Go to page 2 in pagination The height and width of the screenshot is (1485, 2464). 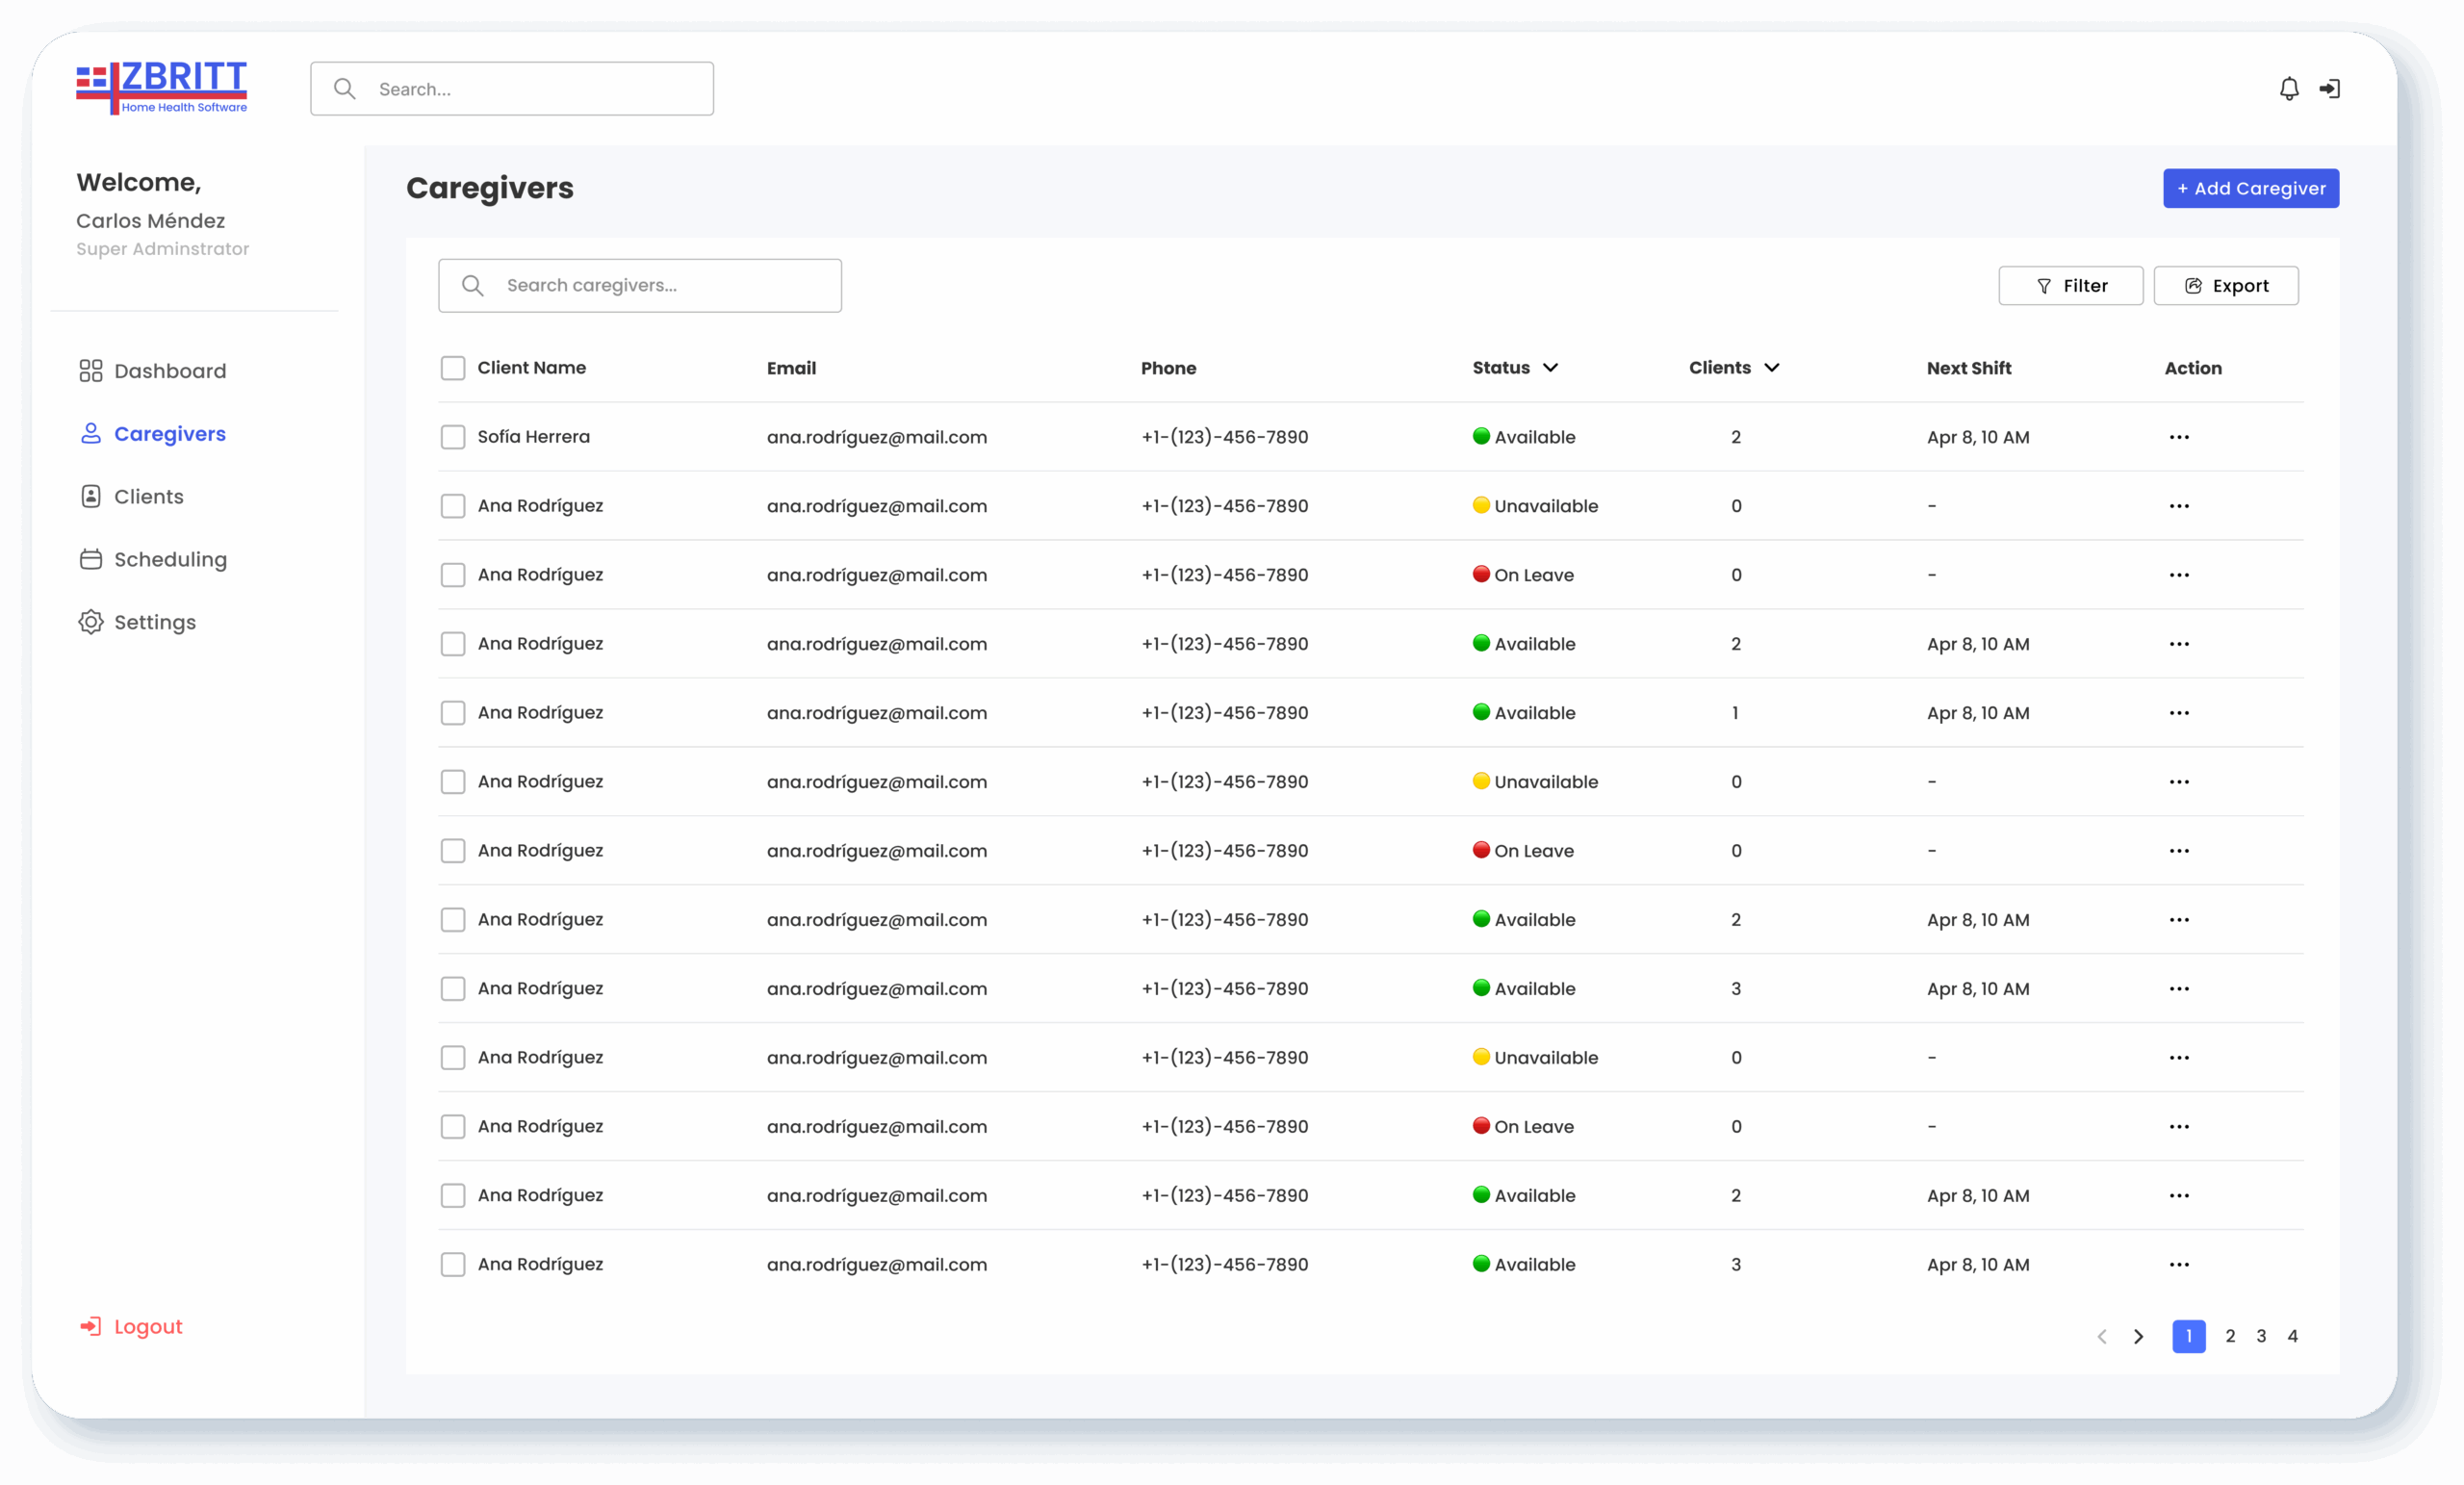click(x=2230, y=1337)
